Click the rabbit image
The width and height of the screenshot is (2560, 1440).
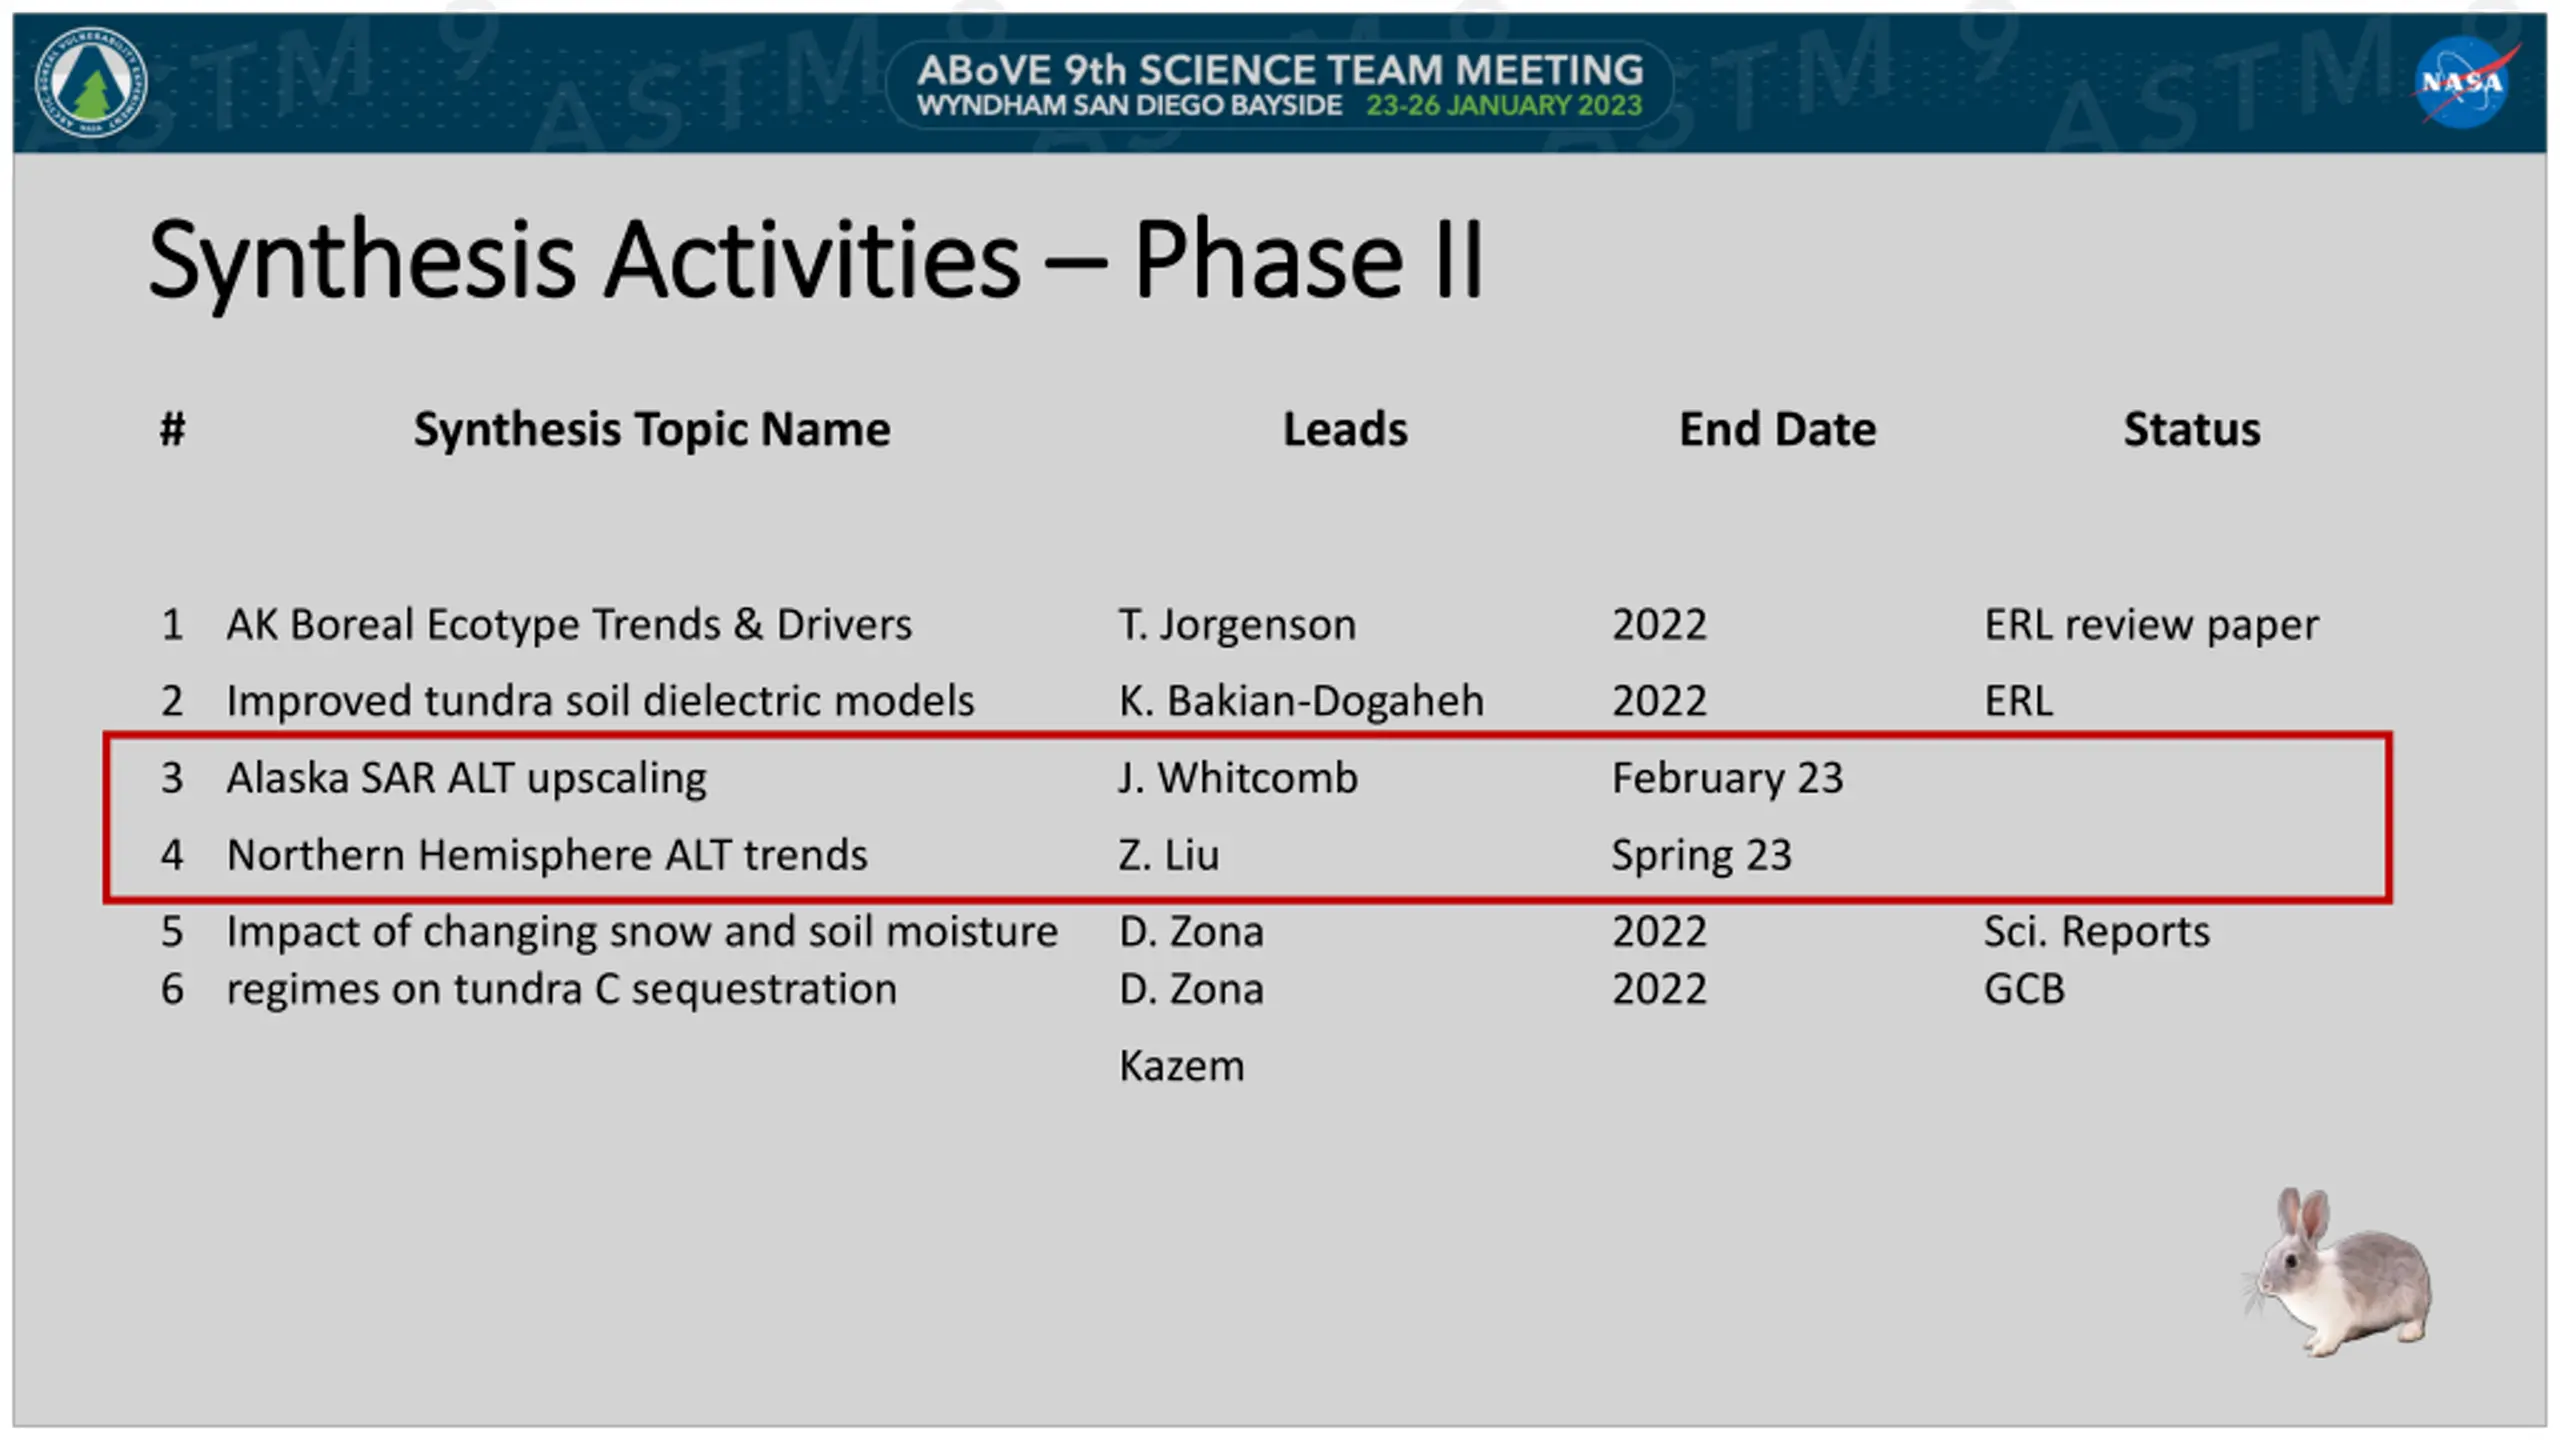2338,1271
